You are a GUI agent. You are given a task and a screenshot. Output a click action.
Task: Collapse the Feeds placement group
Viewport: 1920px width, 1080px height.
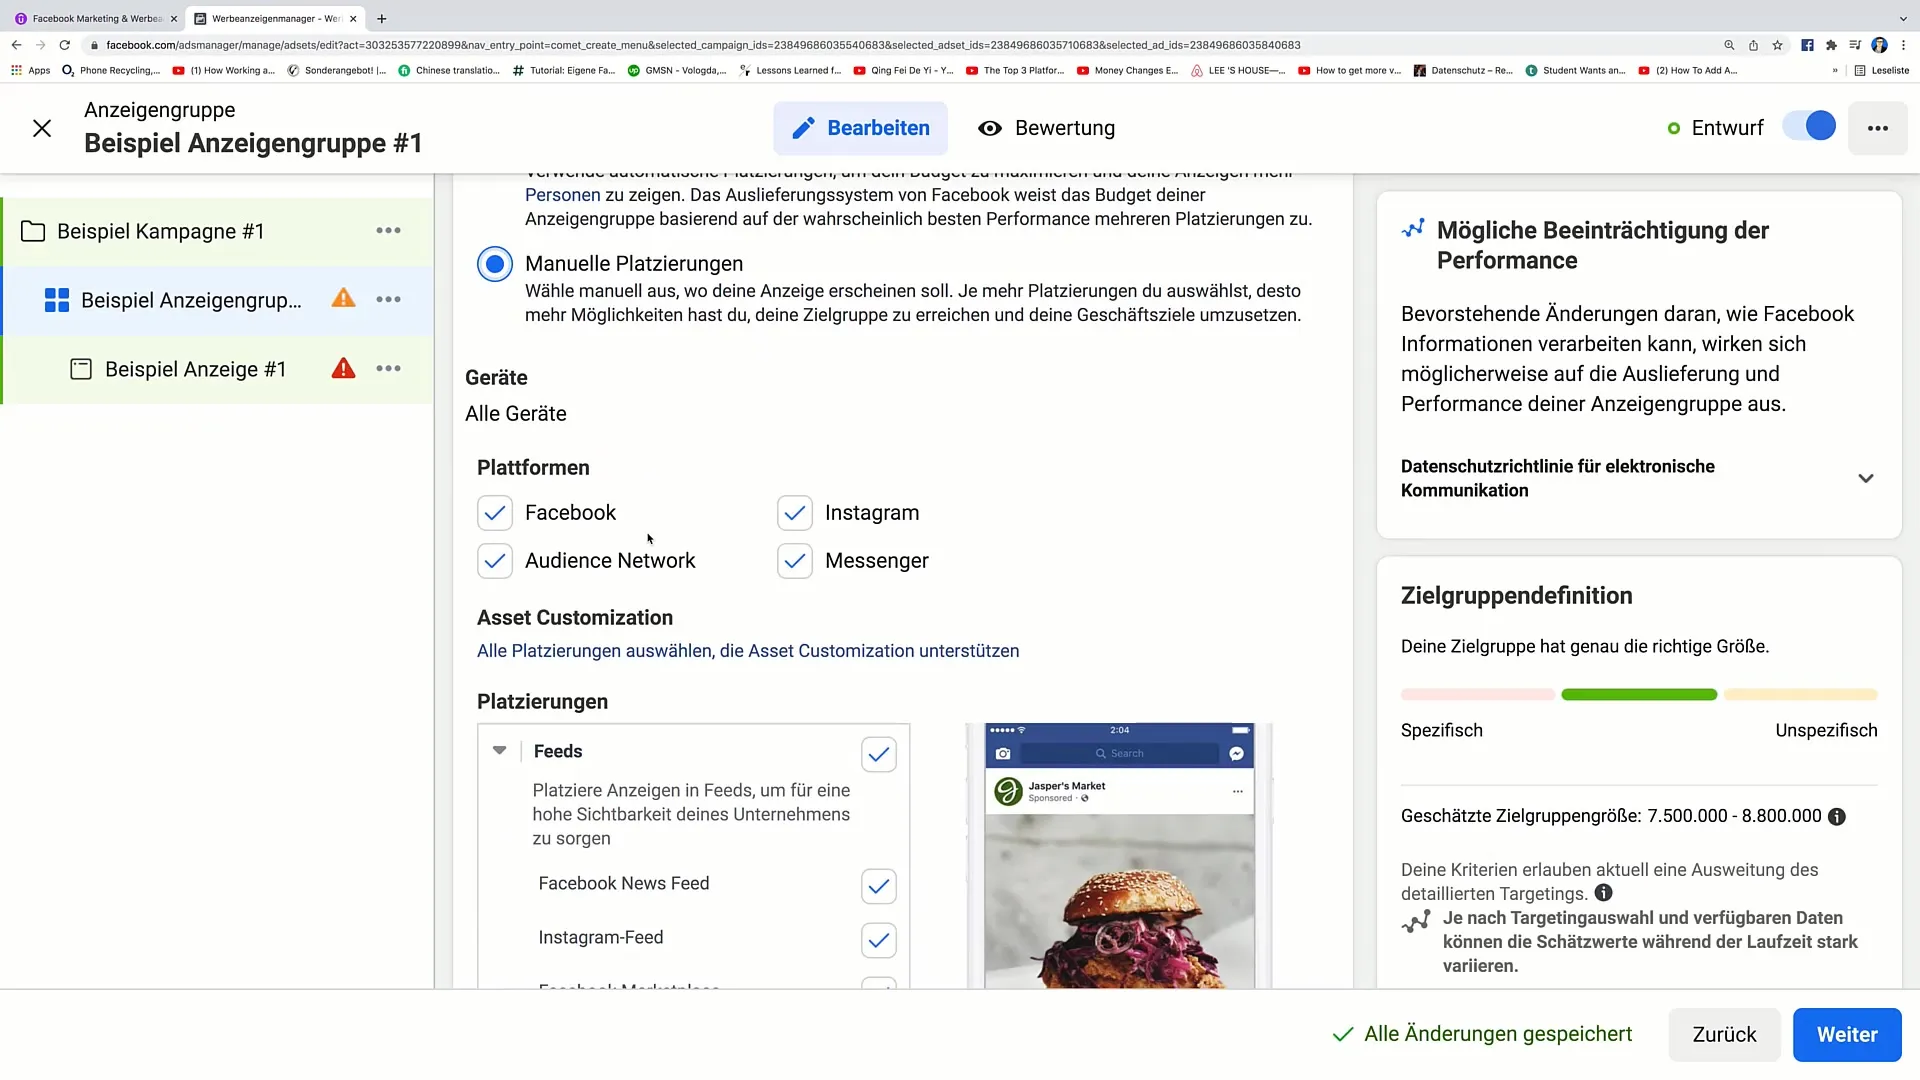pos(499,750)
